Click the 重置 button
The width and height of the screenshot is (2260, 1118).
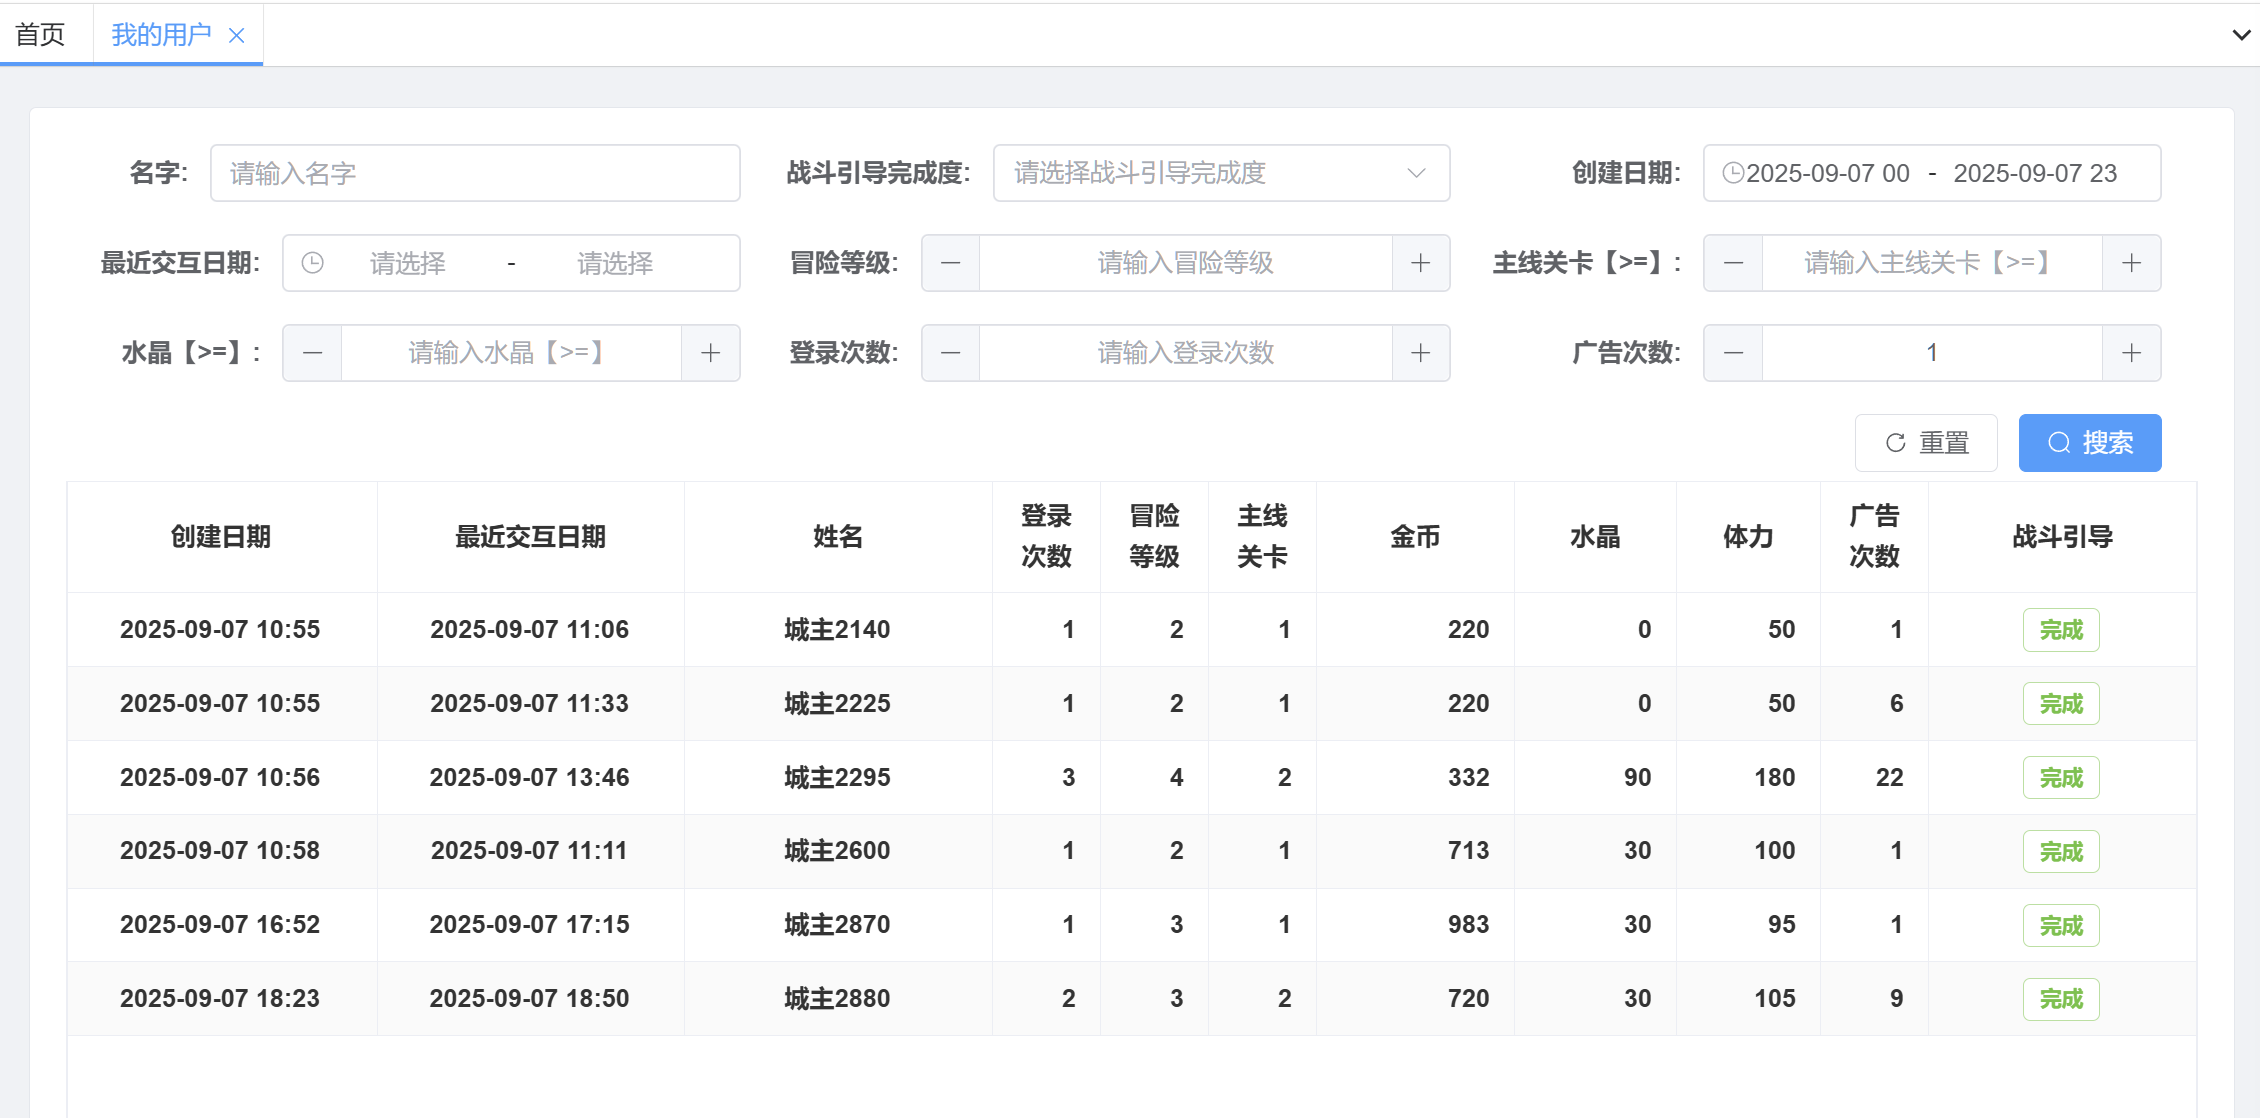click(1926, 443)
